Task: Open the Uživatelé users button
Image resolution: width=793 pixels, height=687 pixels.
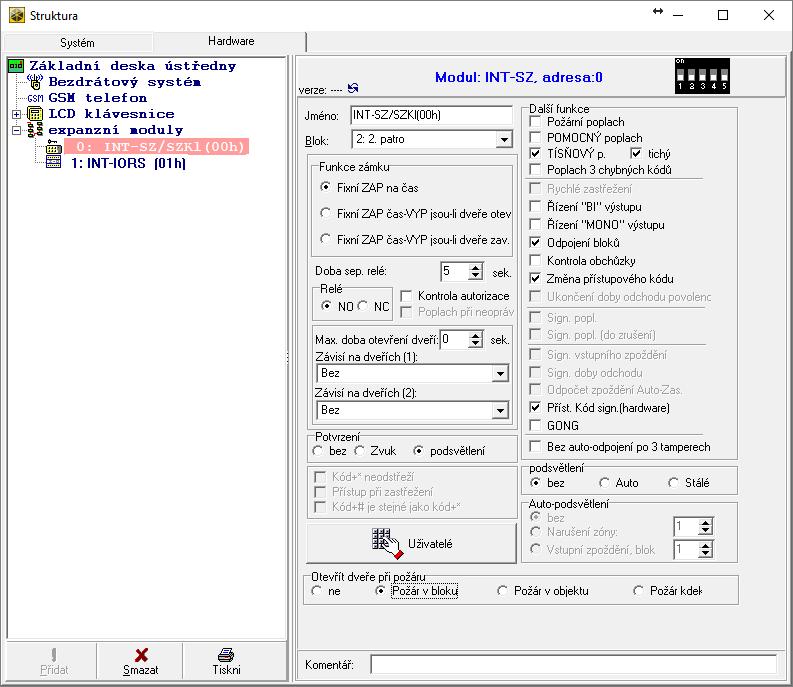Action: pyautogui.click(x=412, y=544)
